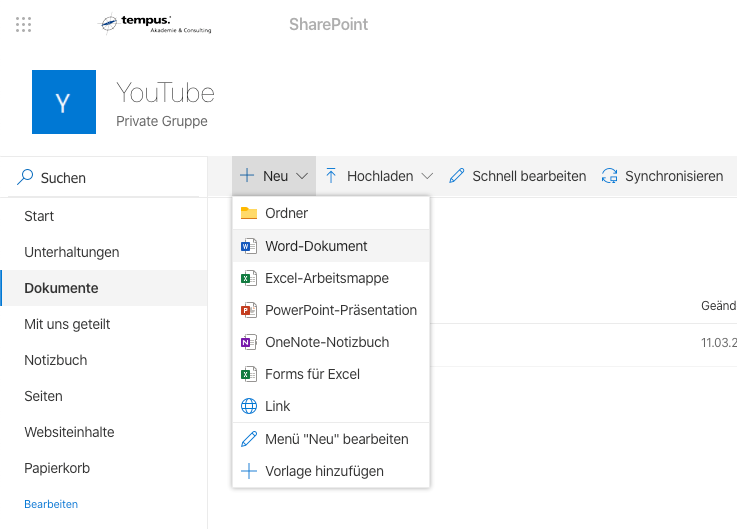The image size is (737, 529).
Task: Click the Neu toolbar button label
Action: coord(275,176)
